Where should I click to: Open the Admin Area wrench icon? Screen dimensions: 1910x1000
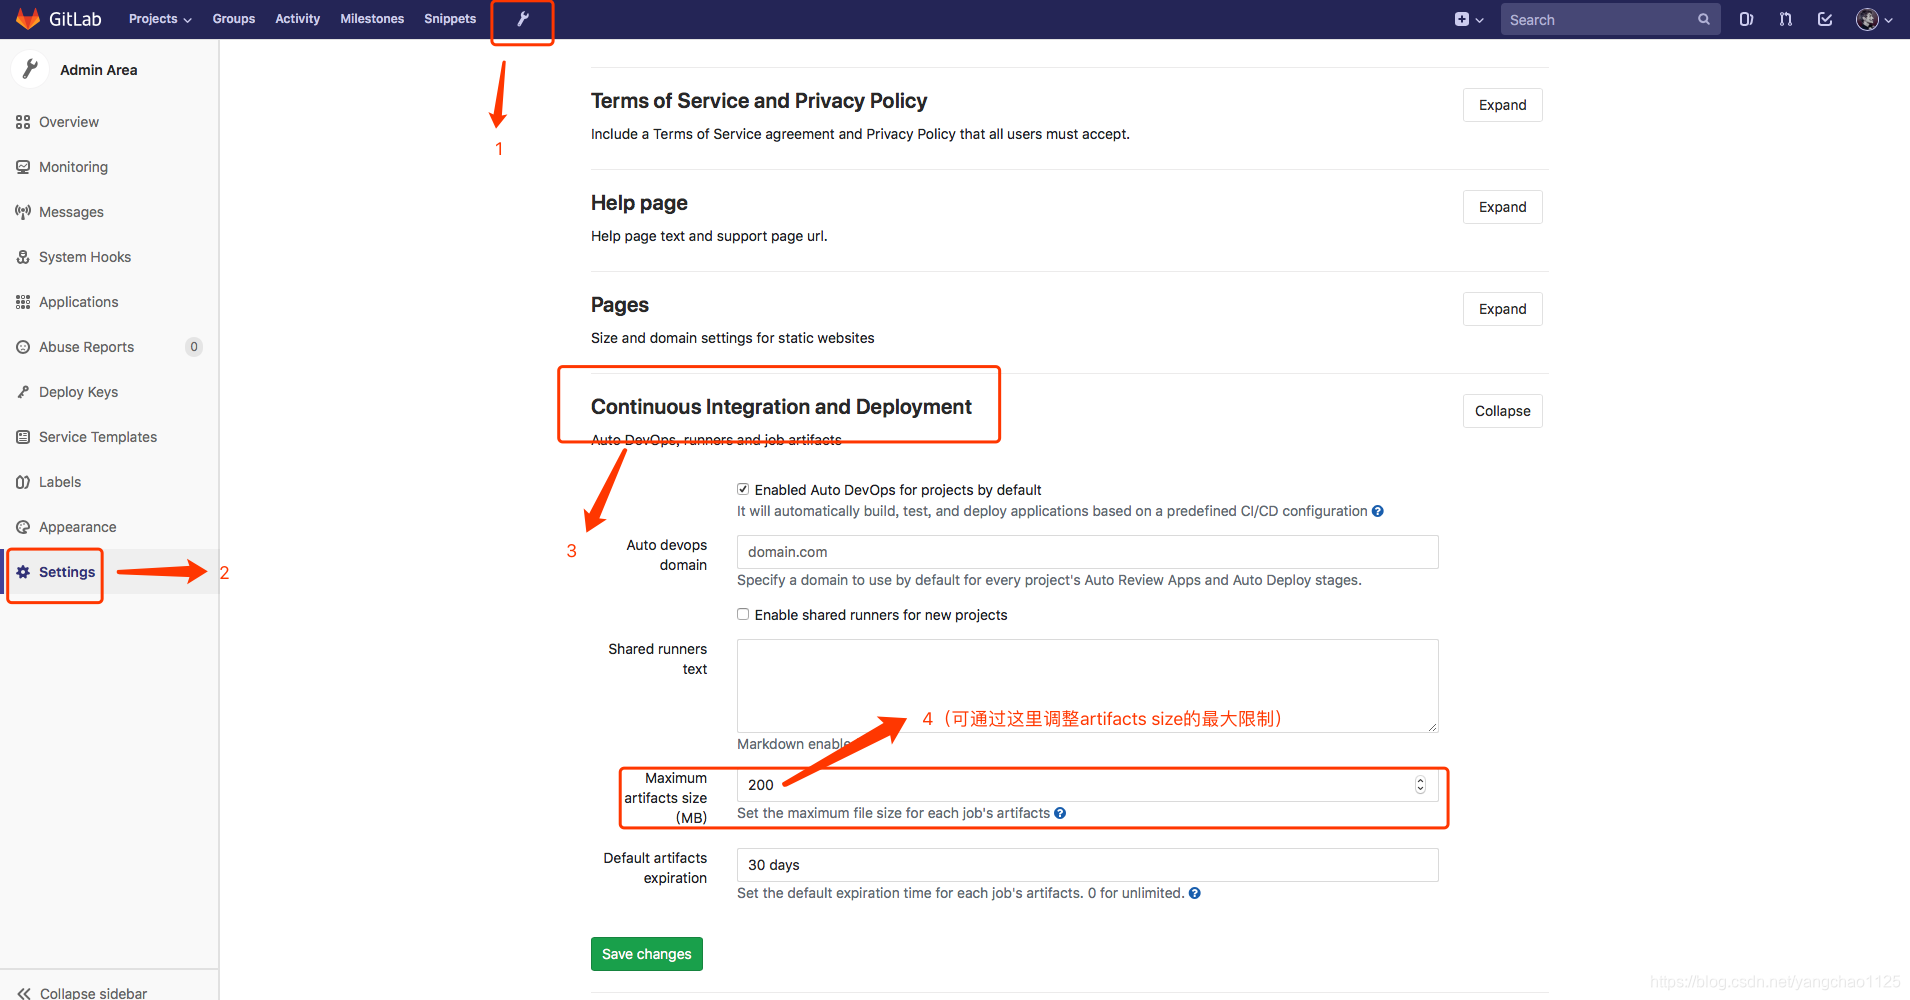(x=522, y=18)
